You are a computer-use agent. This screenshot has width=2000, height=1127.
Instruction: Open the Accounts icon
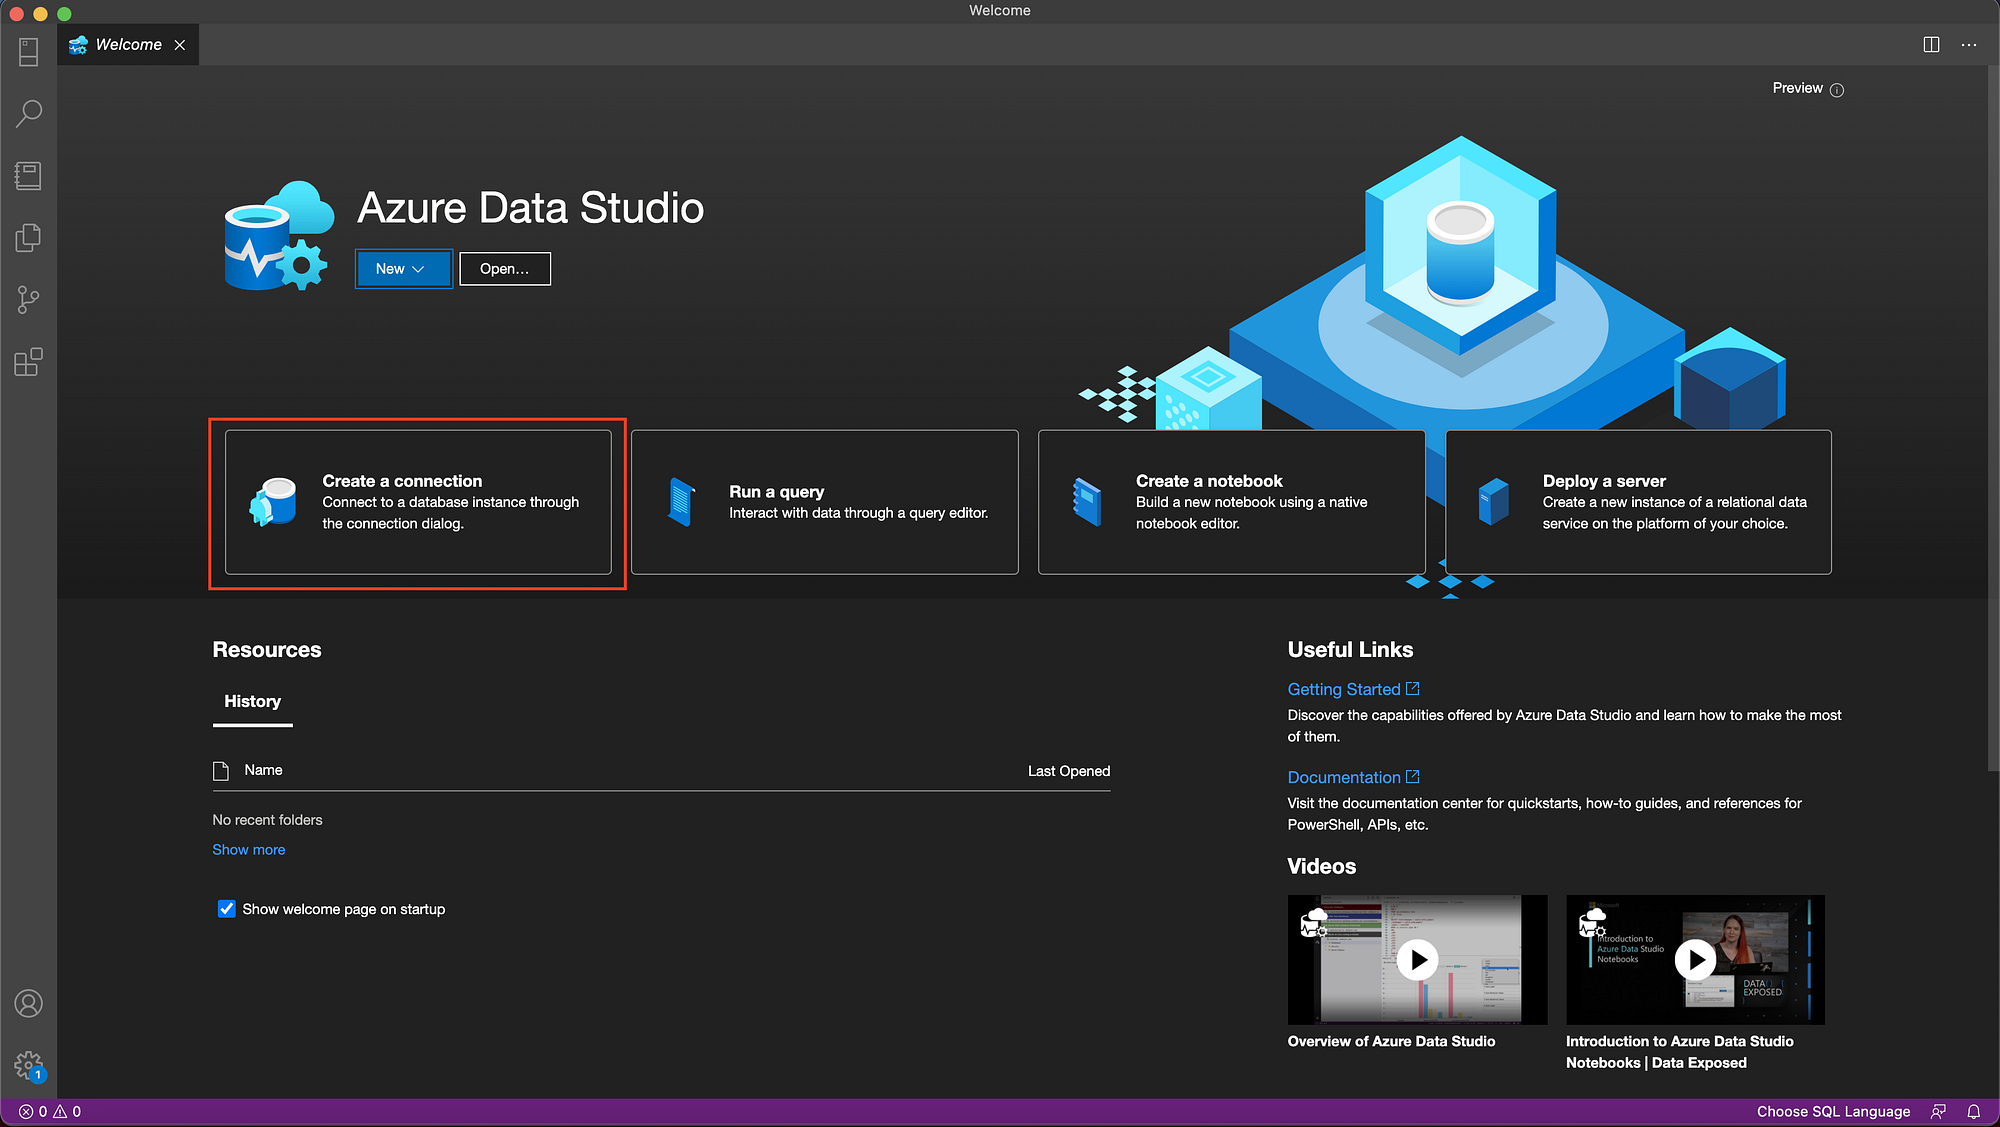28,1003
